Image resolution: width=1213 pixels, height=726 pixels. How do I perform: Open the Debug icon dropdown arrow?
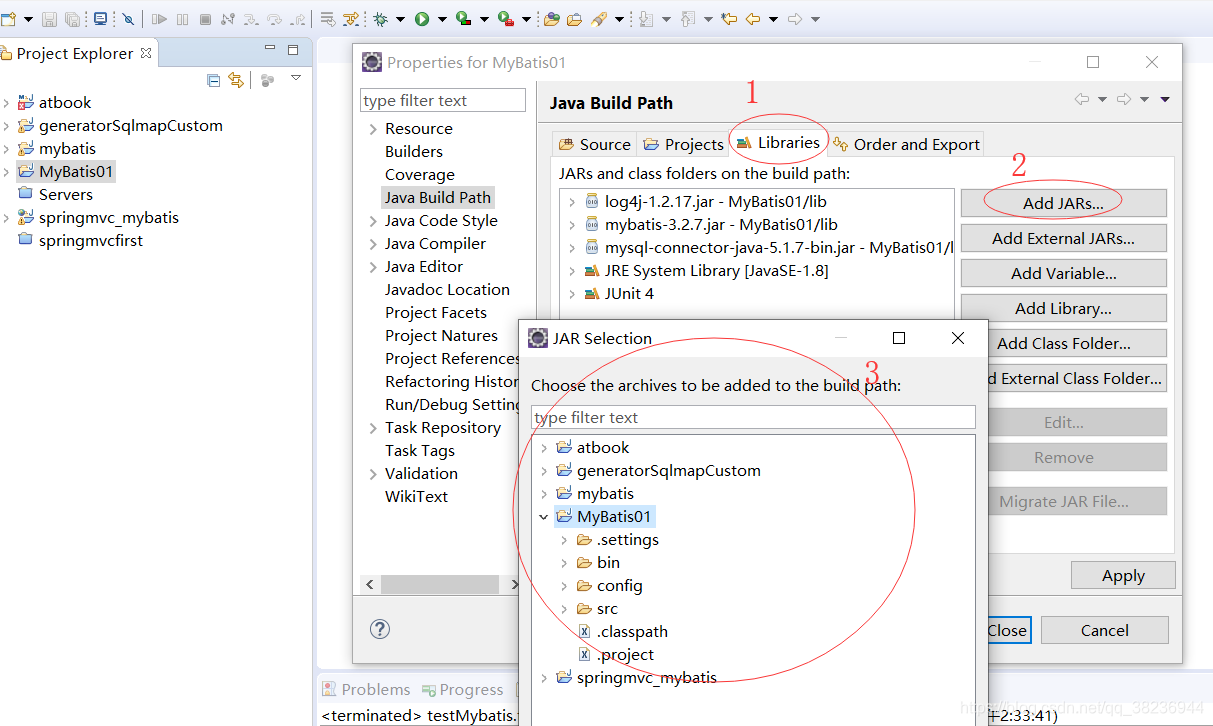click(x=400, y=20)
